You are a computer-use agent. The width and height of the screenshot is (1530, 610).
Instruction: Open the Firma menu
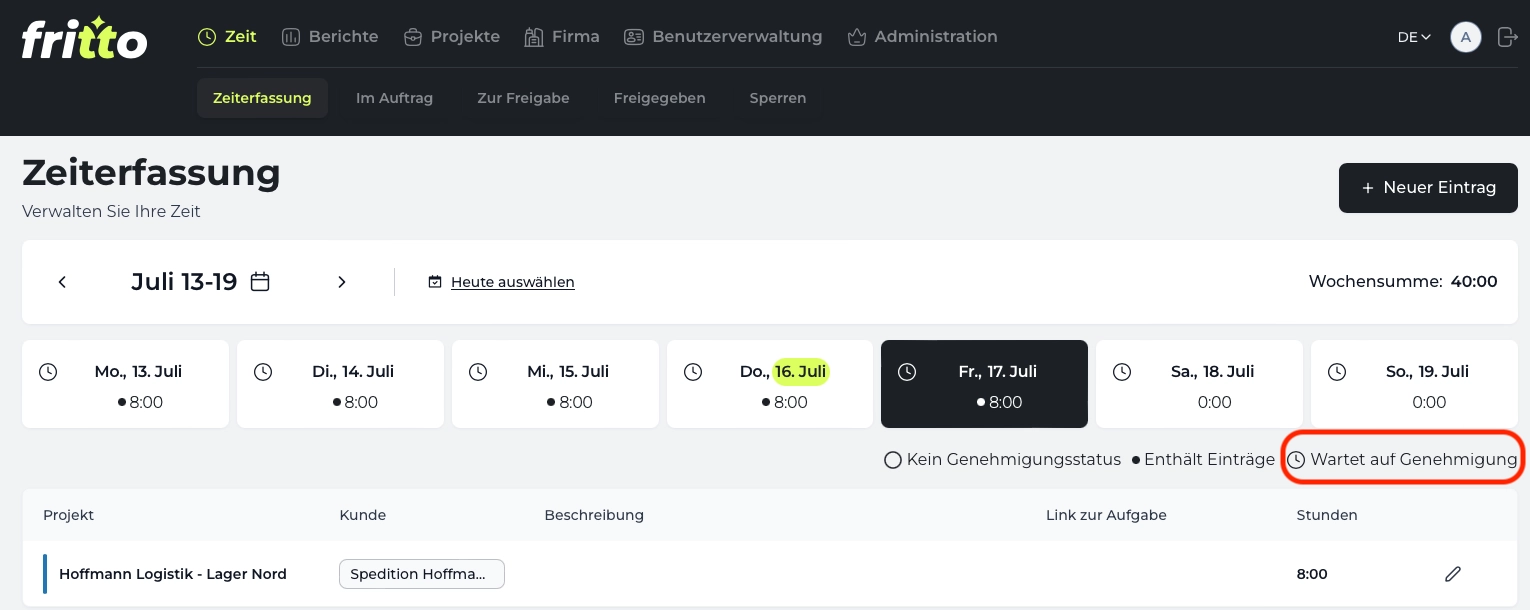[562, 37]
